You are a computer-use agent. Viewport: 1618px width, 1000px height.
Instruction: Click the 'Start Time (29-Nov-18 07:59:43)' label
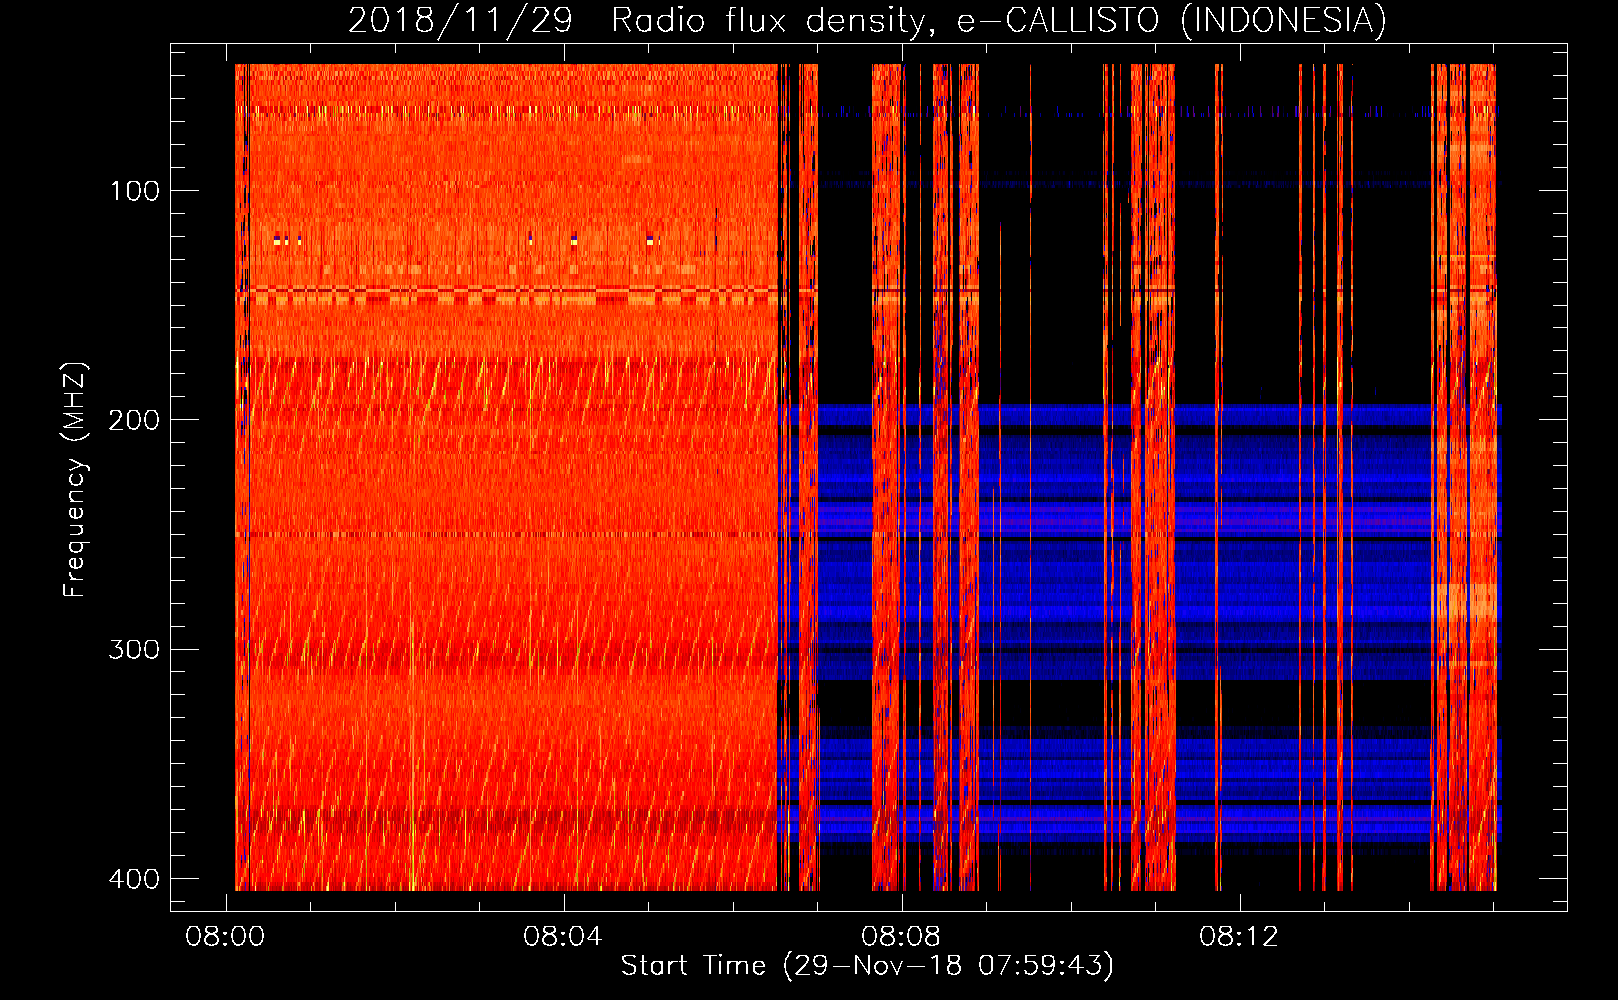tap(867, 966)
